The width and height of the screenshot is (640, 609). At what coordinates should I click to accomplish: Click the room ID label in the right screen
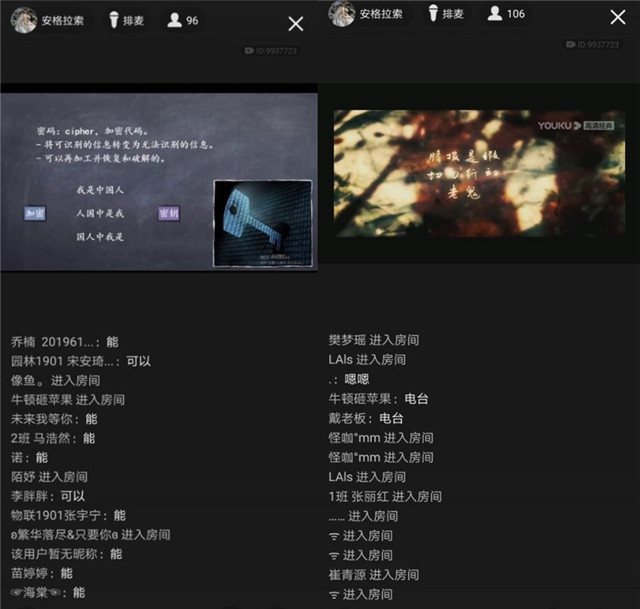[593, 44]
